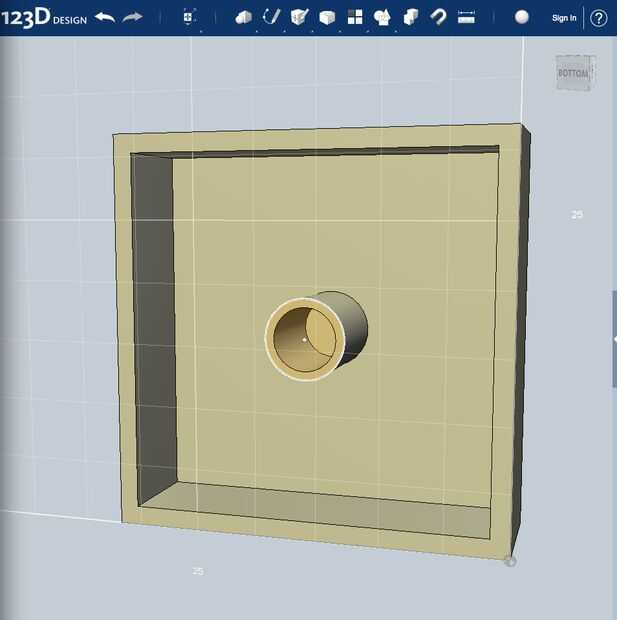This screenshot has width=617, height=620.
Task: Open the Construct tools menu
Action: tap(299, 17)
